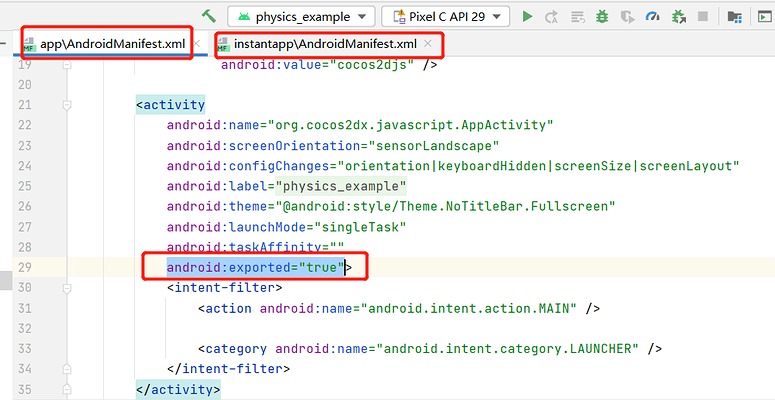Start debugging with the bug icon
The width and height of the screenshot is (775, 400).
click(601, 17)
